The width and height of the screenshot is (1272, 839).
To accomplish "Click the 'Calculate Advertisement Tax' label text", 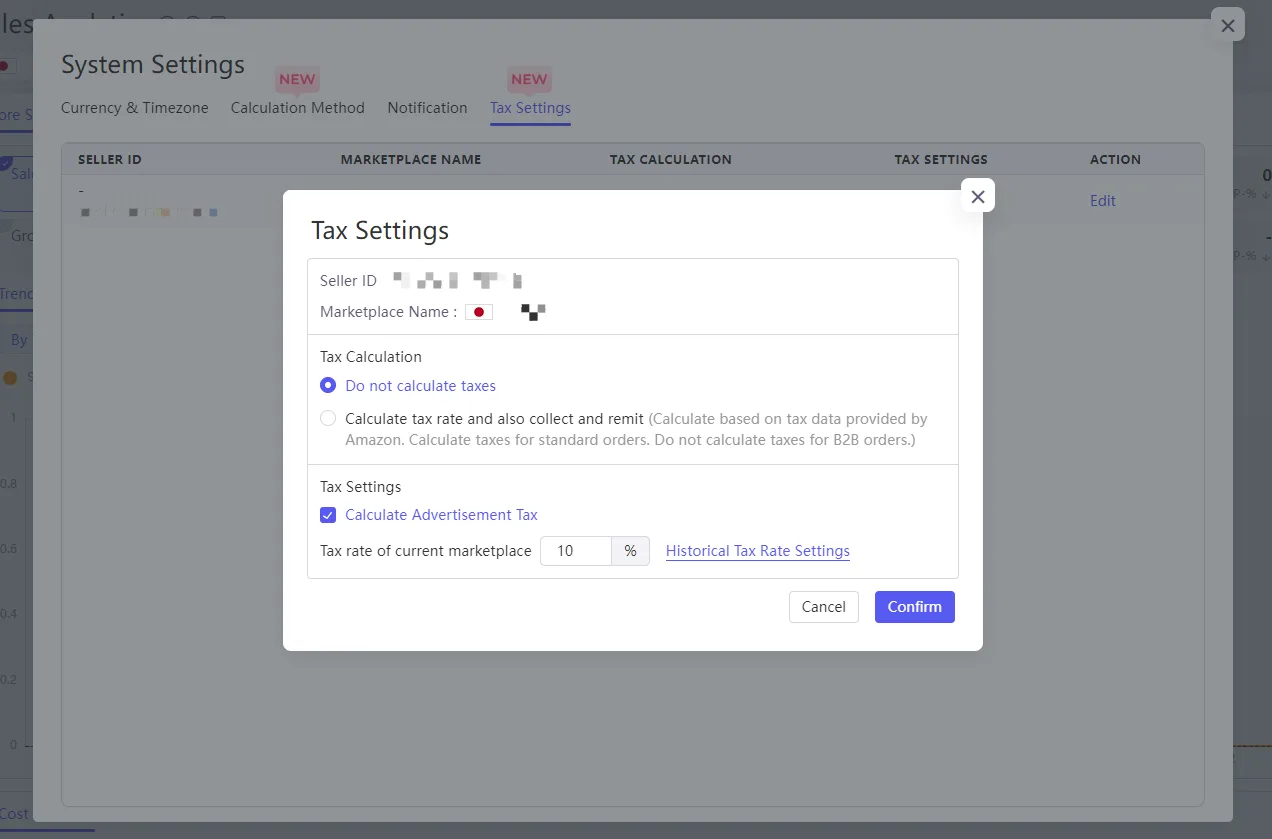I will point(441,515).
